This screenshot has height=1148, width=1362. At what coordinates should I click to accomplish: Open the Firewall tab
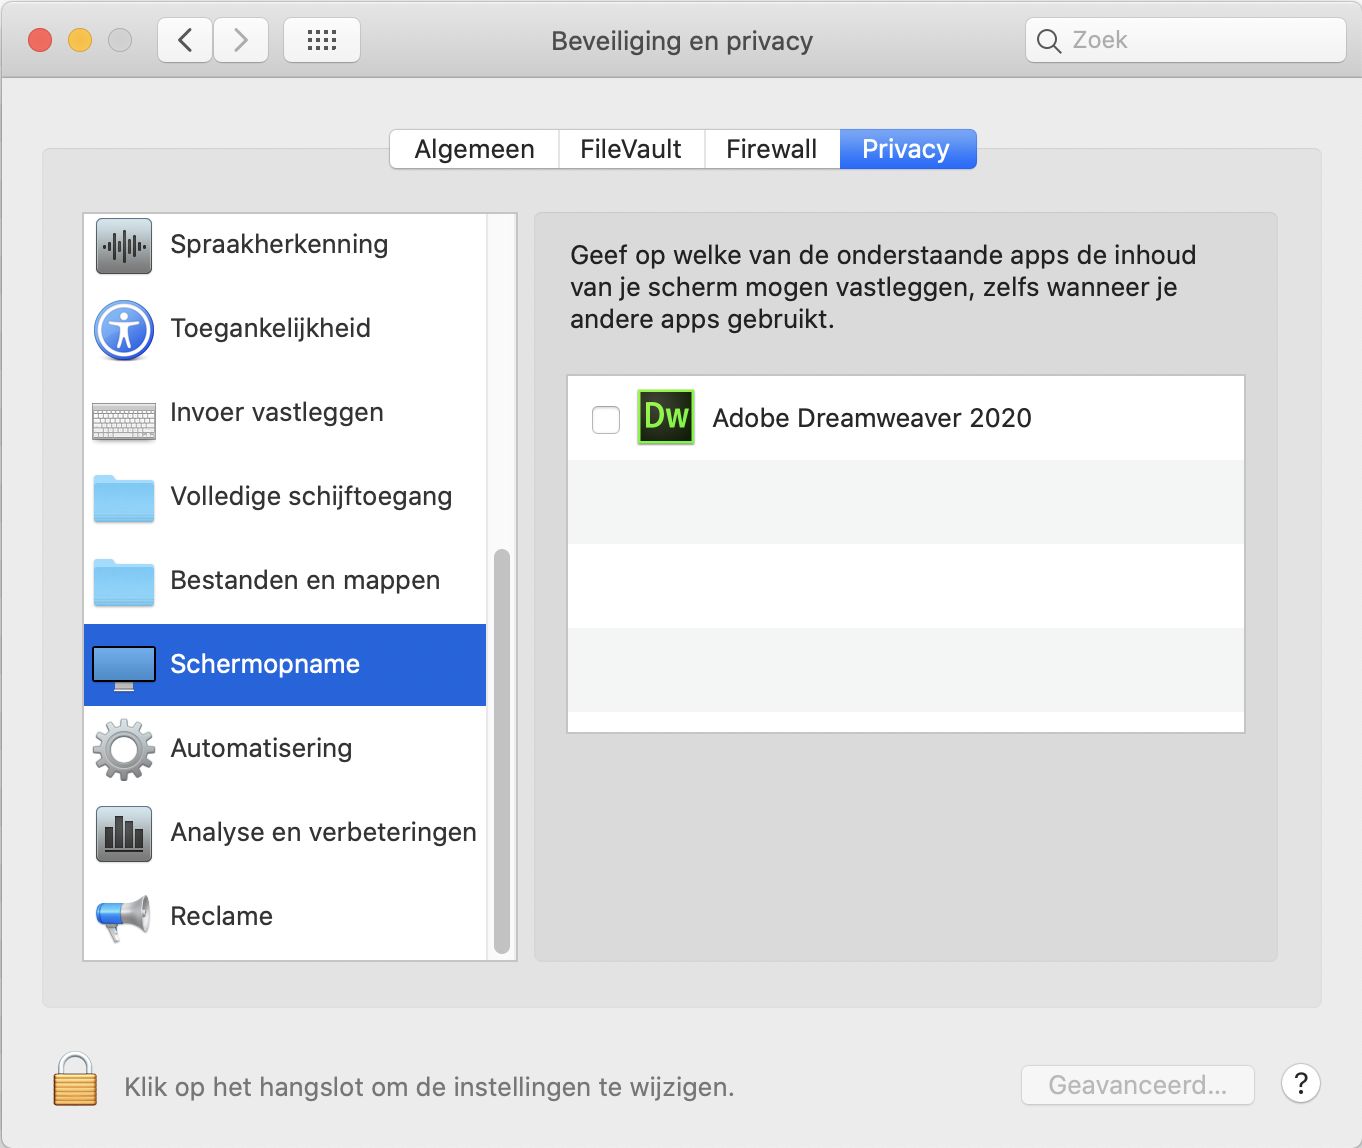point(771,148)
